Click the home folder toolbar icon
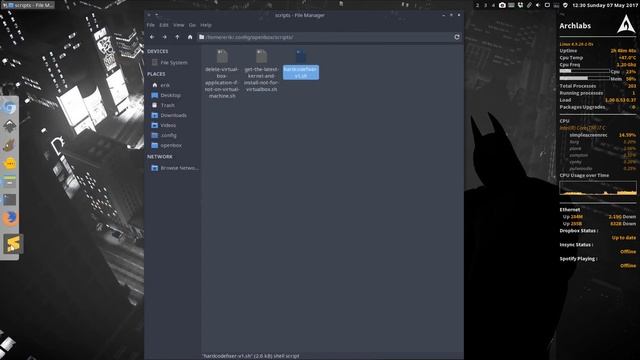The image size is (640, 360). [x=190, y=37]
